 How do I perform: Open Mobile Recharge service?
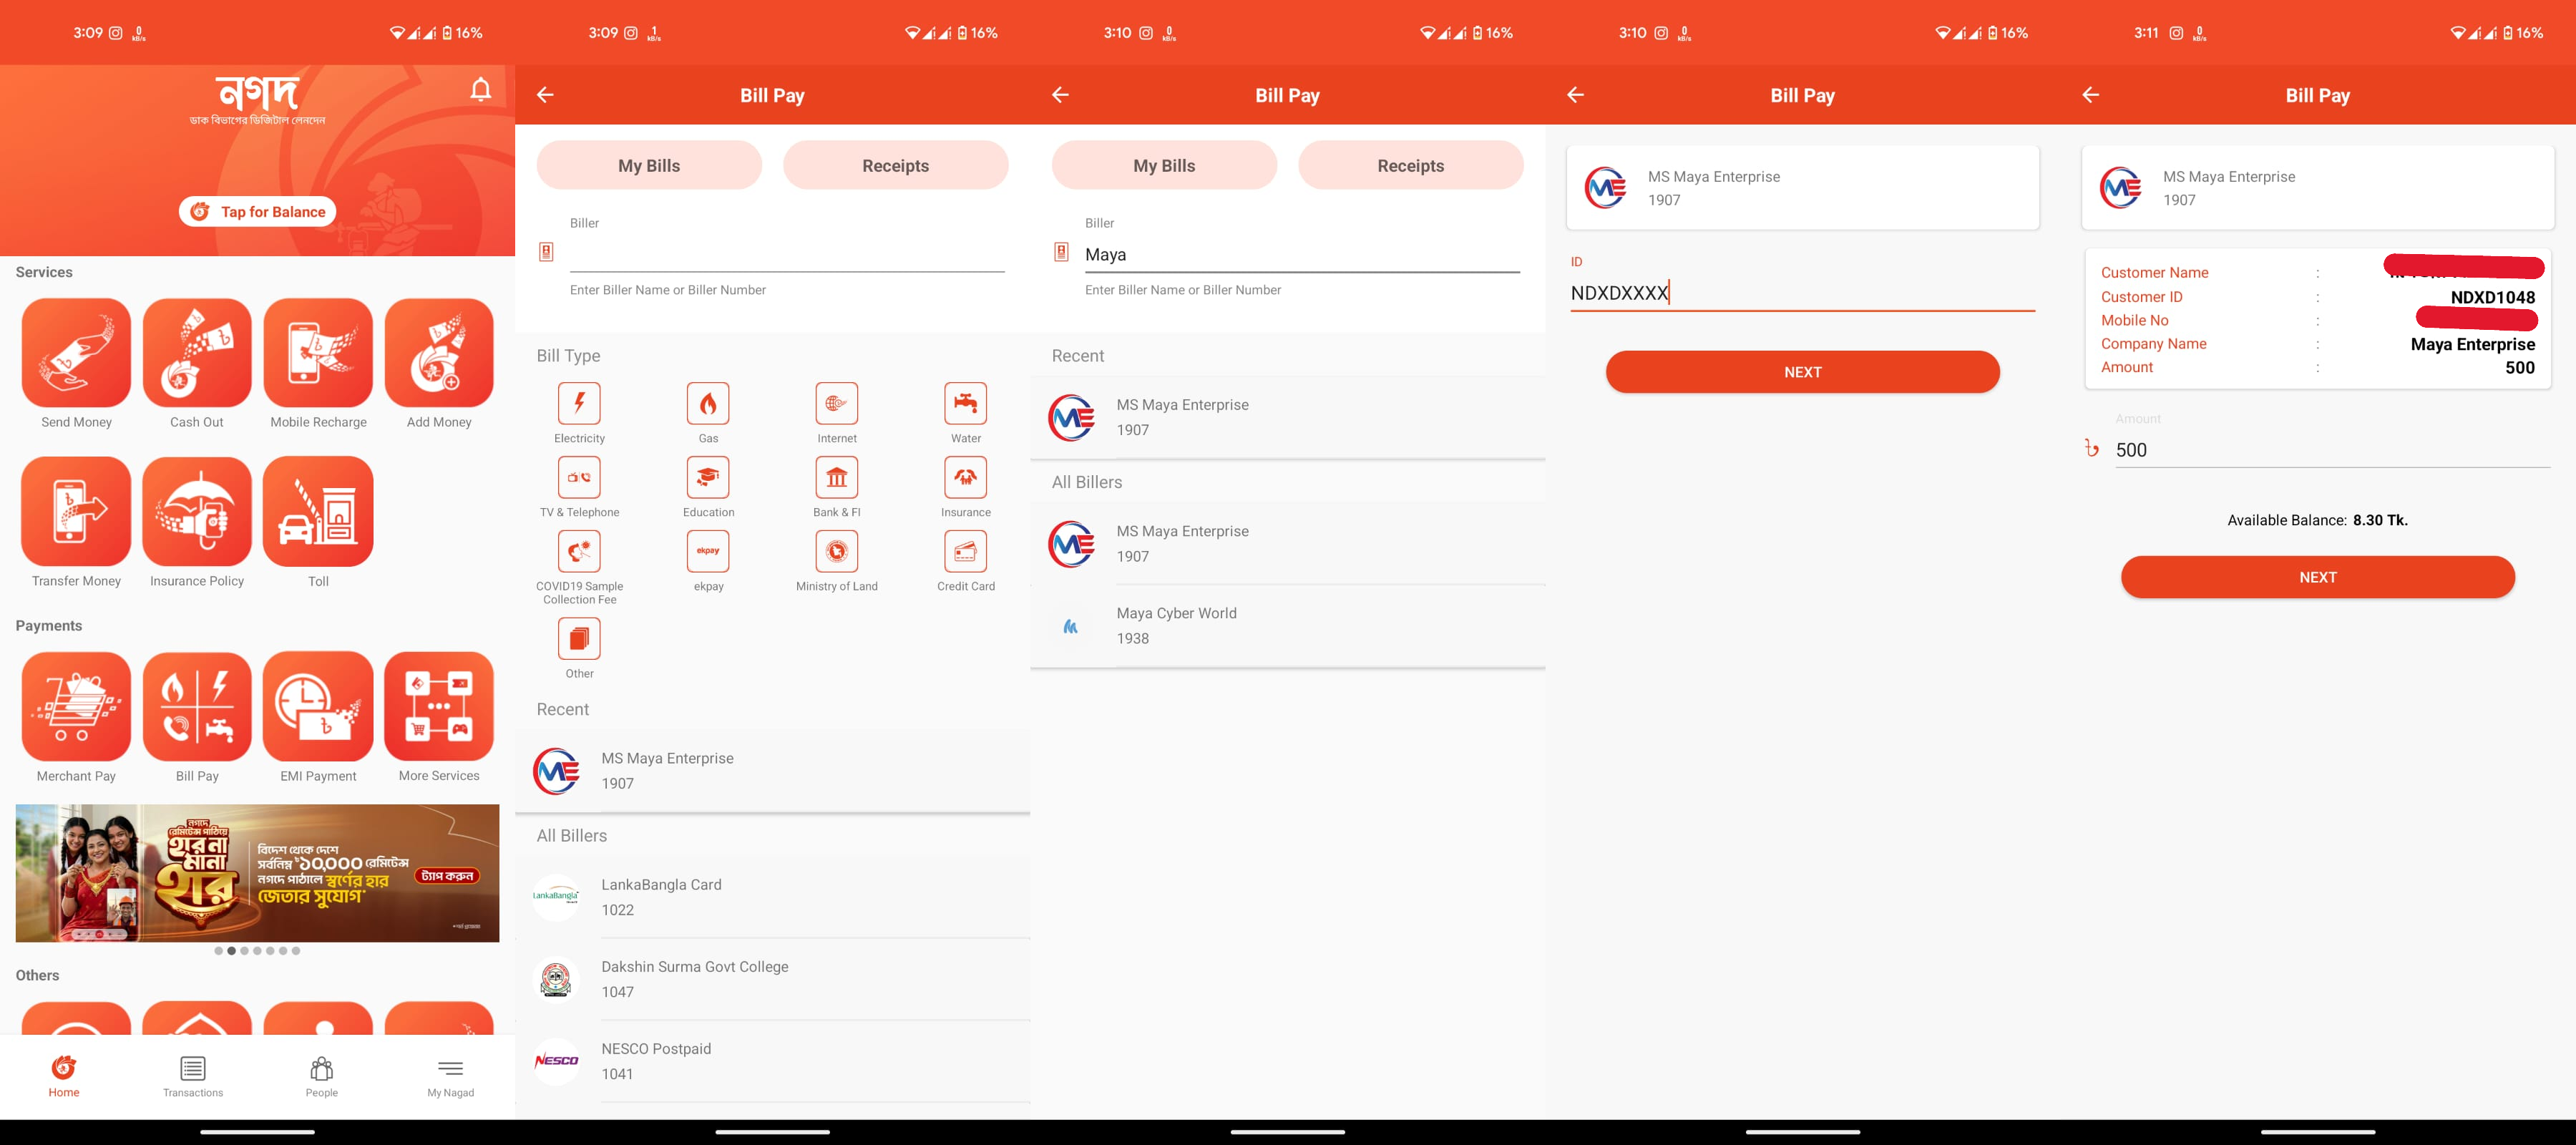pyautogui.click(x=318, y=353)
